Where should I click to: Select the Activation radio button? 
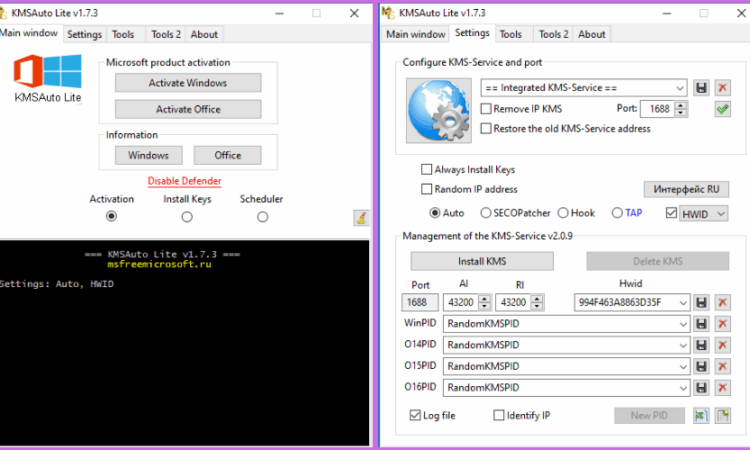click(x=111, y=217)
